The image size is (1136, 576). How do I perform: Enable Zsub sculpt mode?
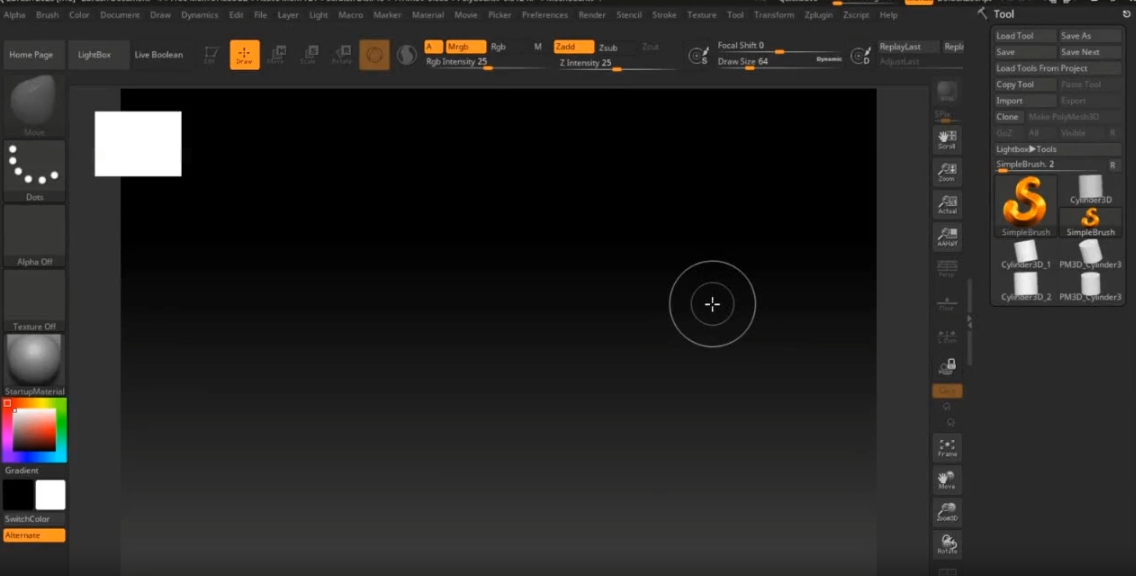pyautogui.click(x=608, y=47)
